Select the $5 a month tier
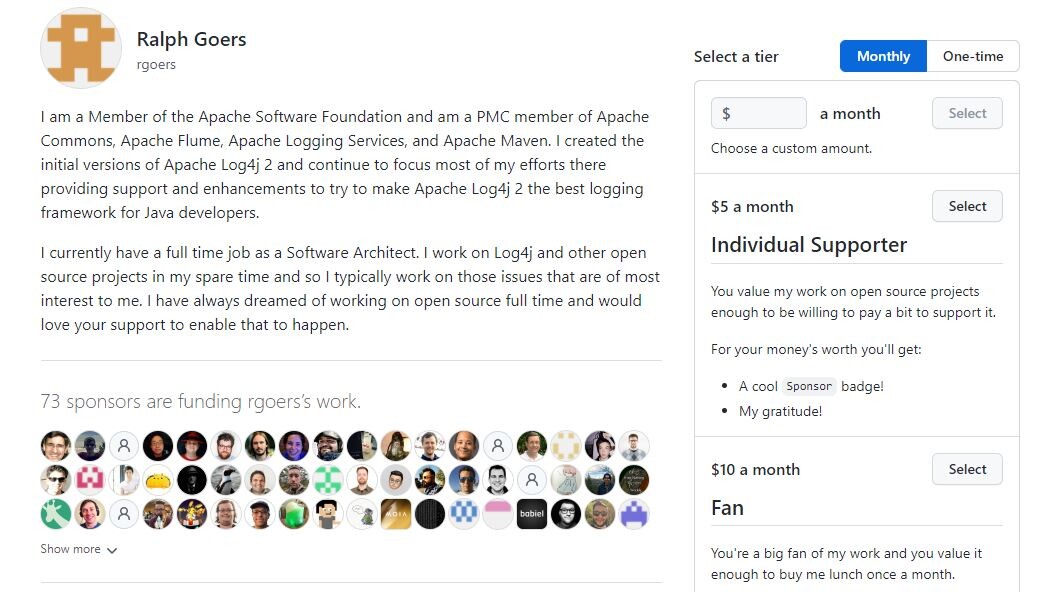The height and width of the screenshot is (592, 1053). (967, 206)
